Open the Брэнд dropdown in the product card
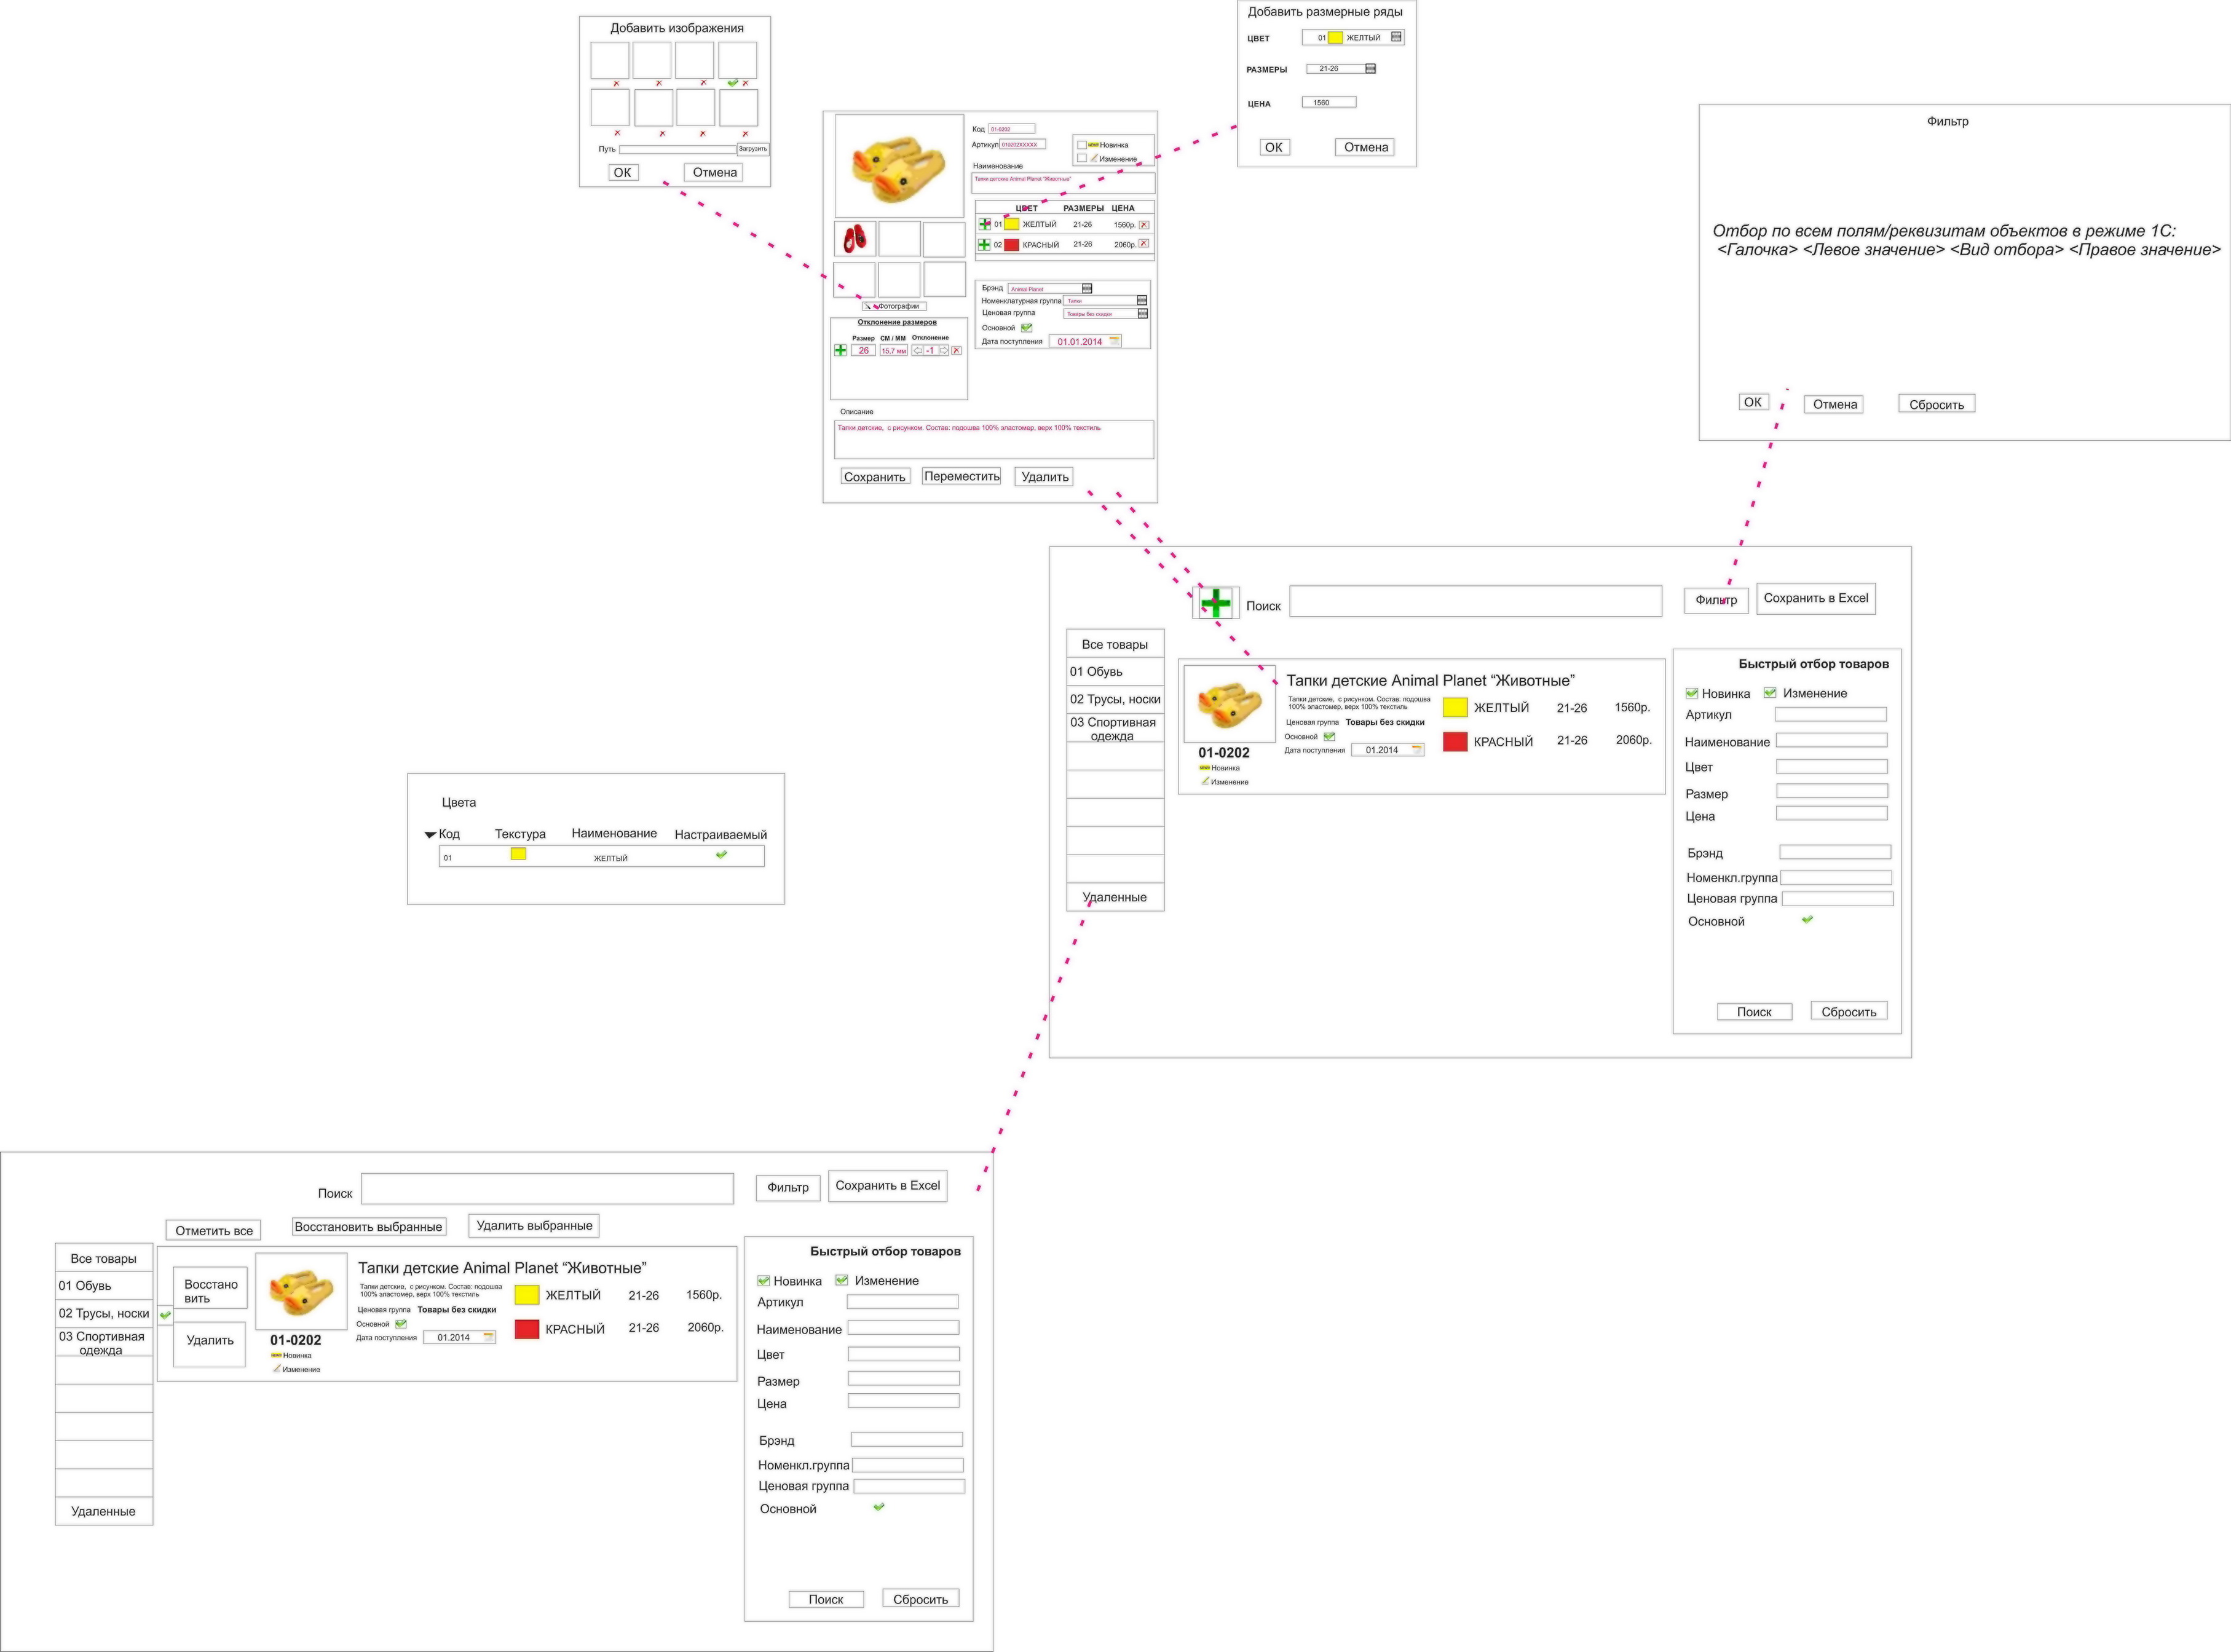The height and width of the screenshot is (1652, 2231). pyautogui.click(x=1087, y=288)
